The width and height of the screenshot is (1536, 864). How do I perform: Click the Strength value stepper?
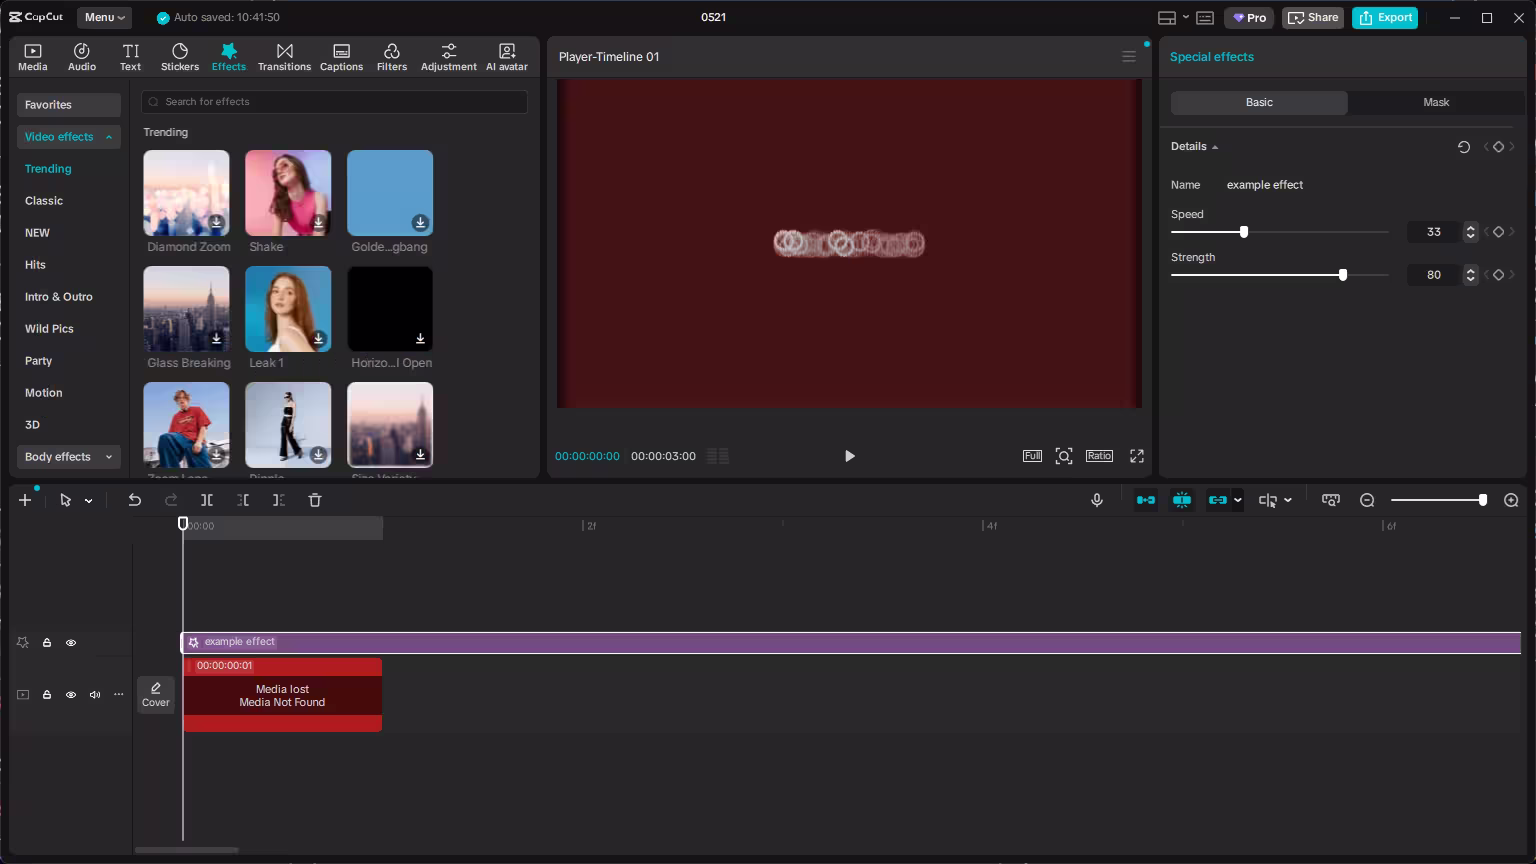(x=1470, y=275)
